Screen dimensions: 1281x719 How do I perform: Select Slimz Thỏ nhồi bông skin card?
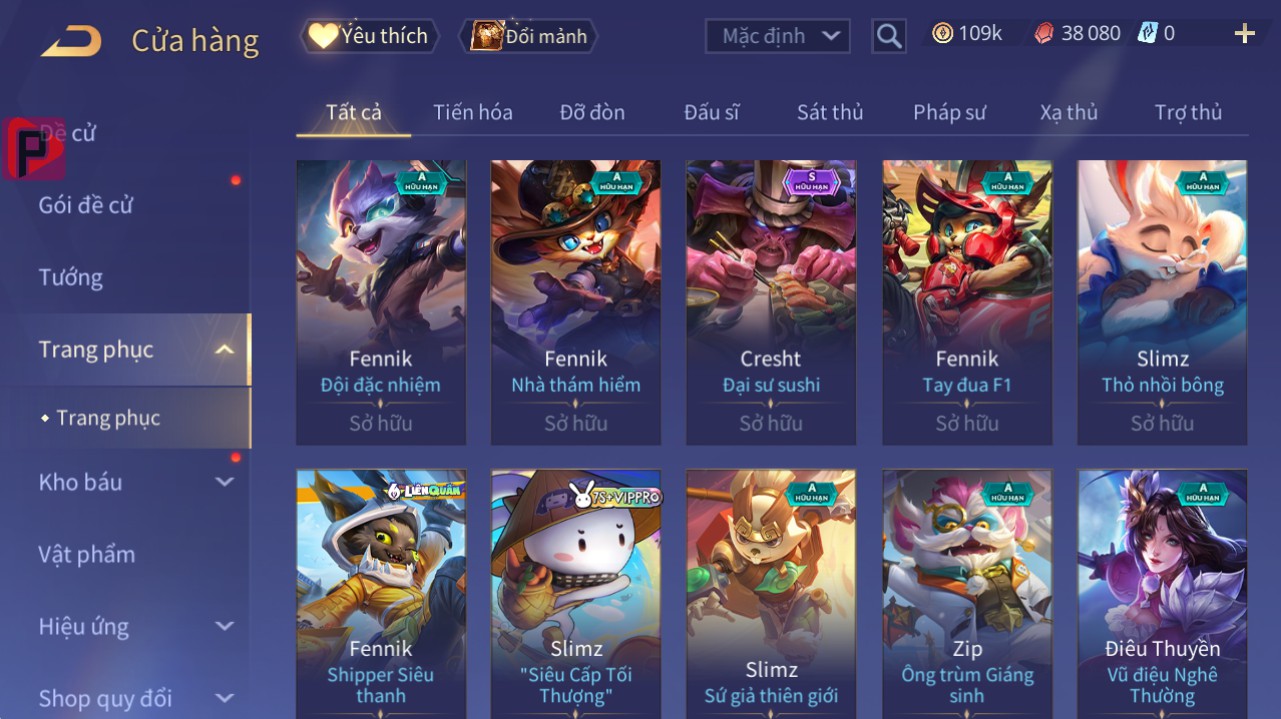point(1162,302)
